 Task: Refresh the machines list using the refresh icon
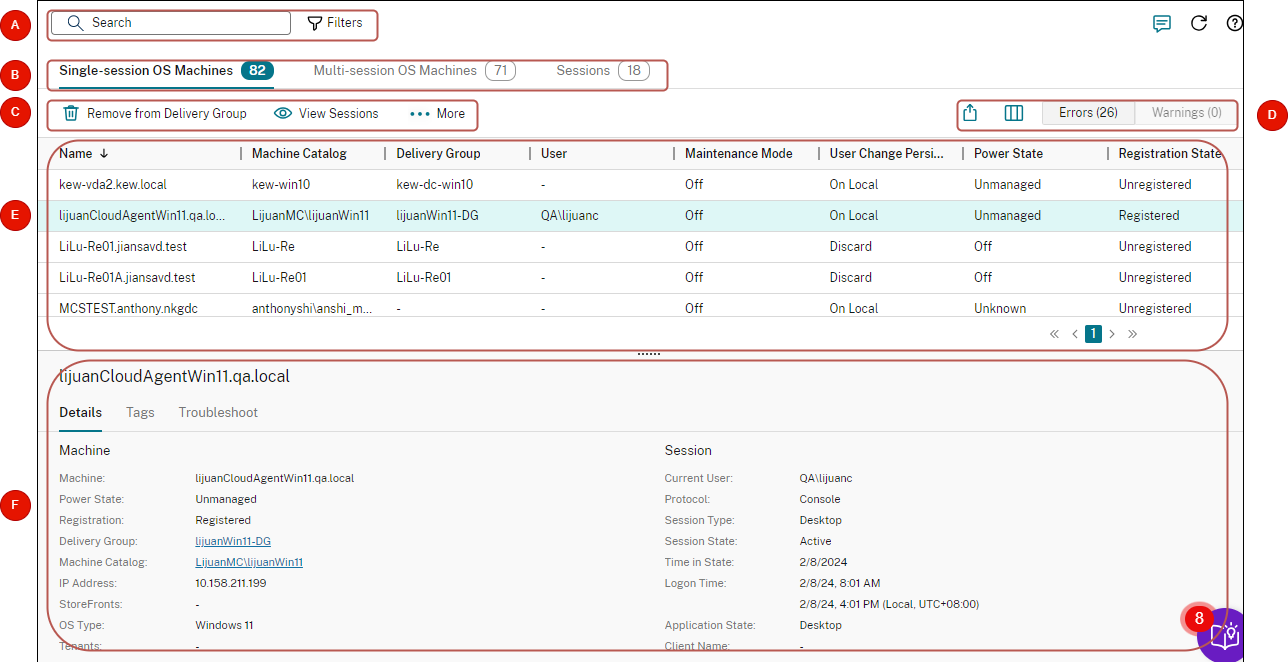pyautogui.click(x=1198, y=23)
